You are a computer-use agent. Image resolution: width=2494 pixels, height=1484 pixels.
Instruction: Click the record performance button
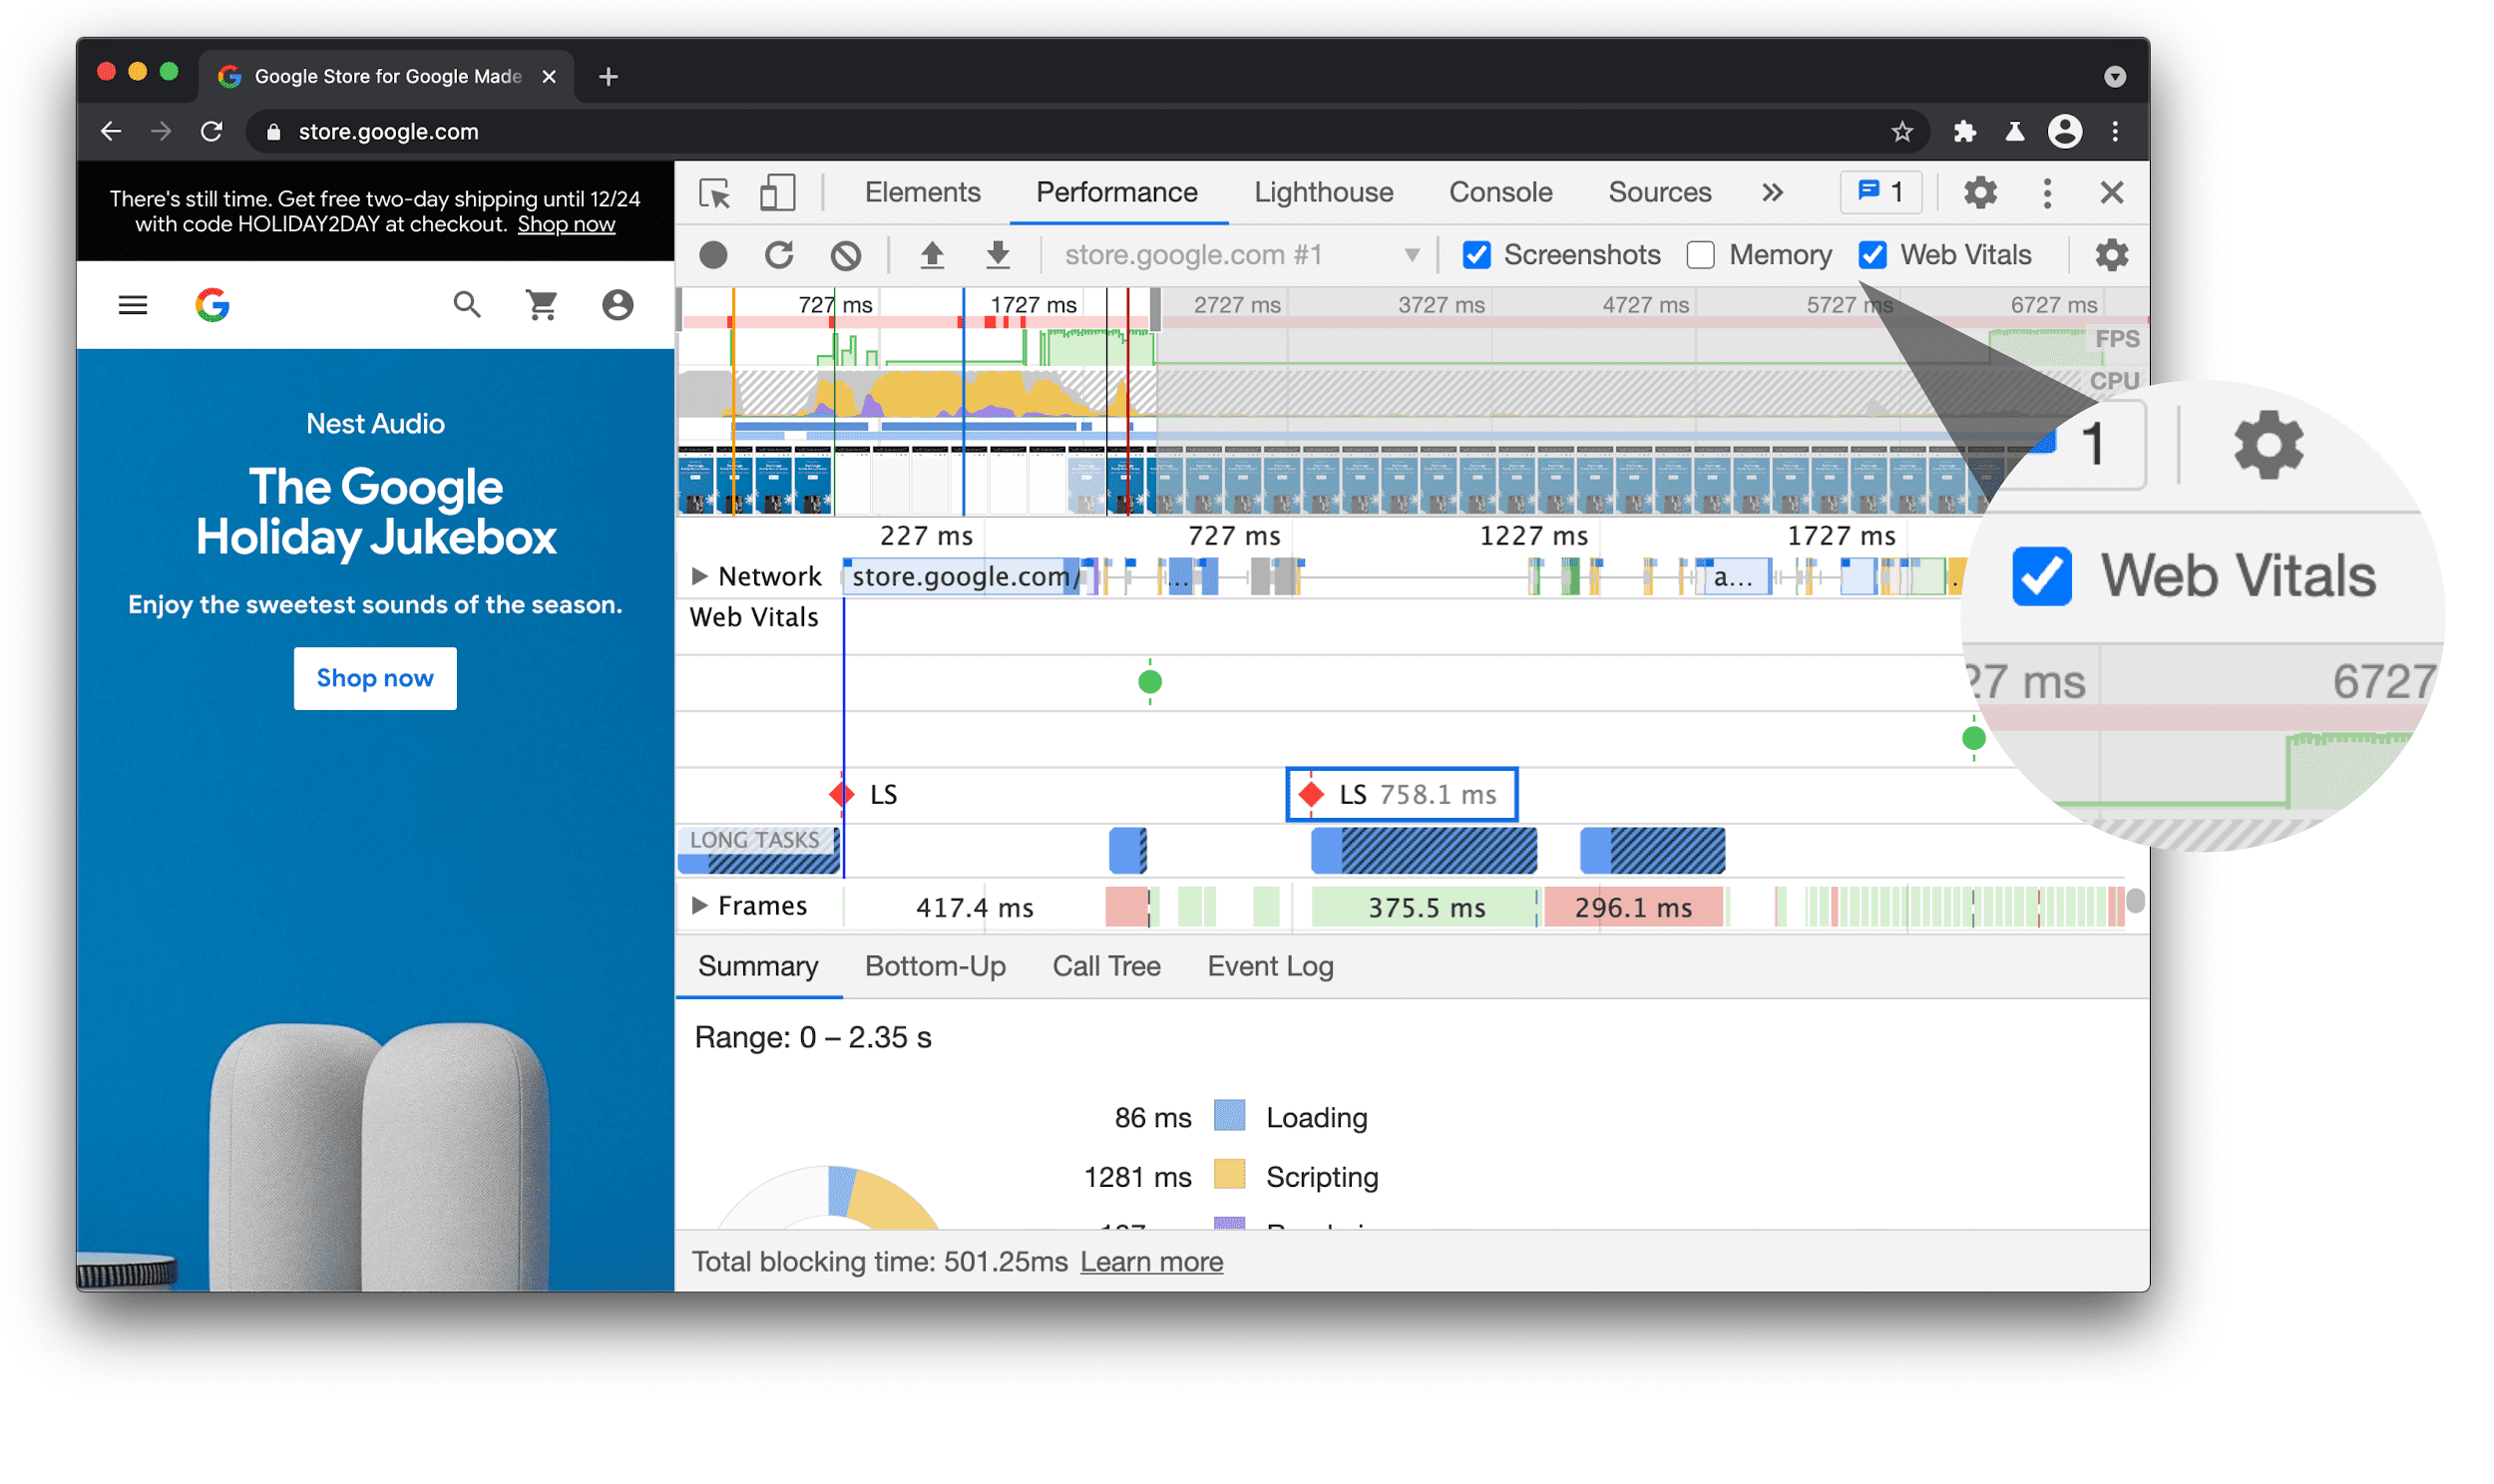(713, 252)
